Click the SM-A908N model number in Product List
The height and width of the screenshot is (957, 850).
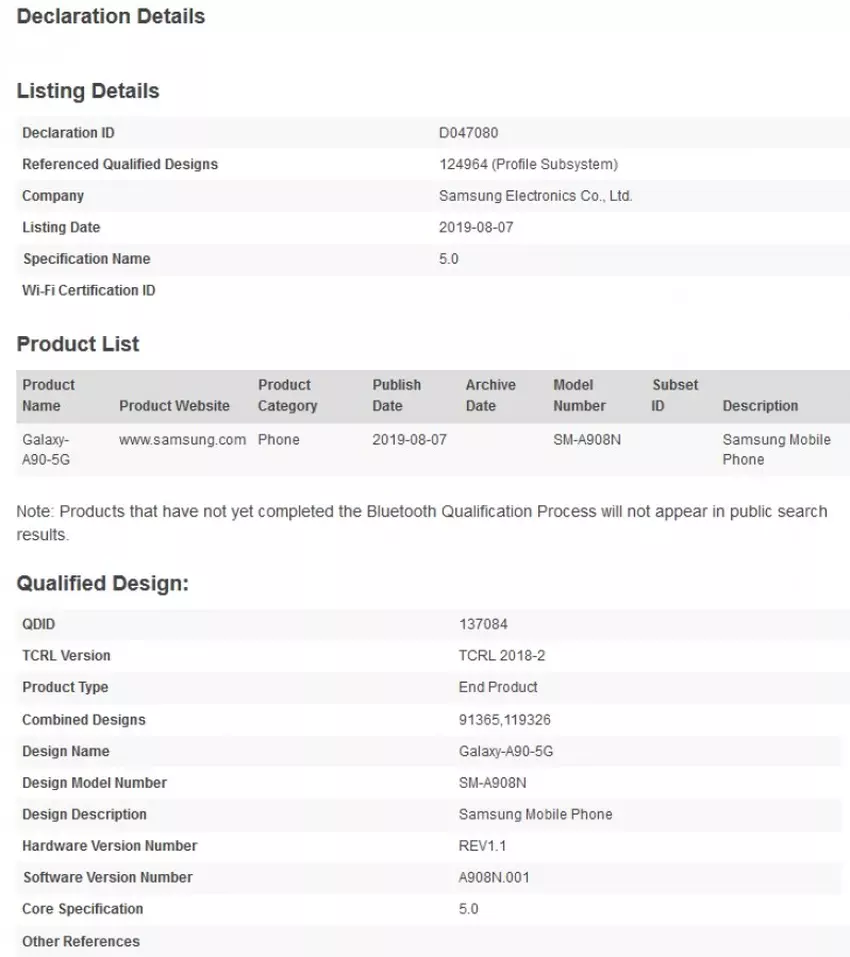coord(587,439)
